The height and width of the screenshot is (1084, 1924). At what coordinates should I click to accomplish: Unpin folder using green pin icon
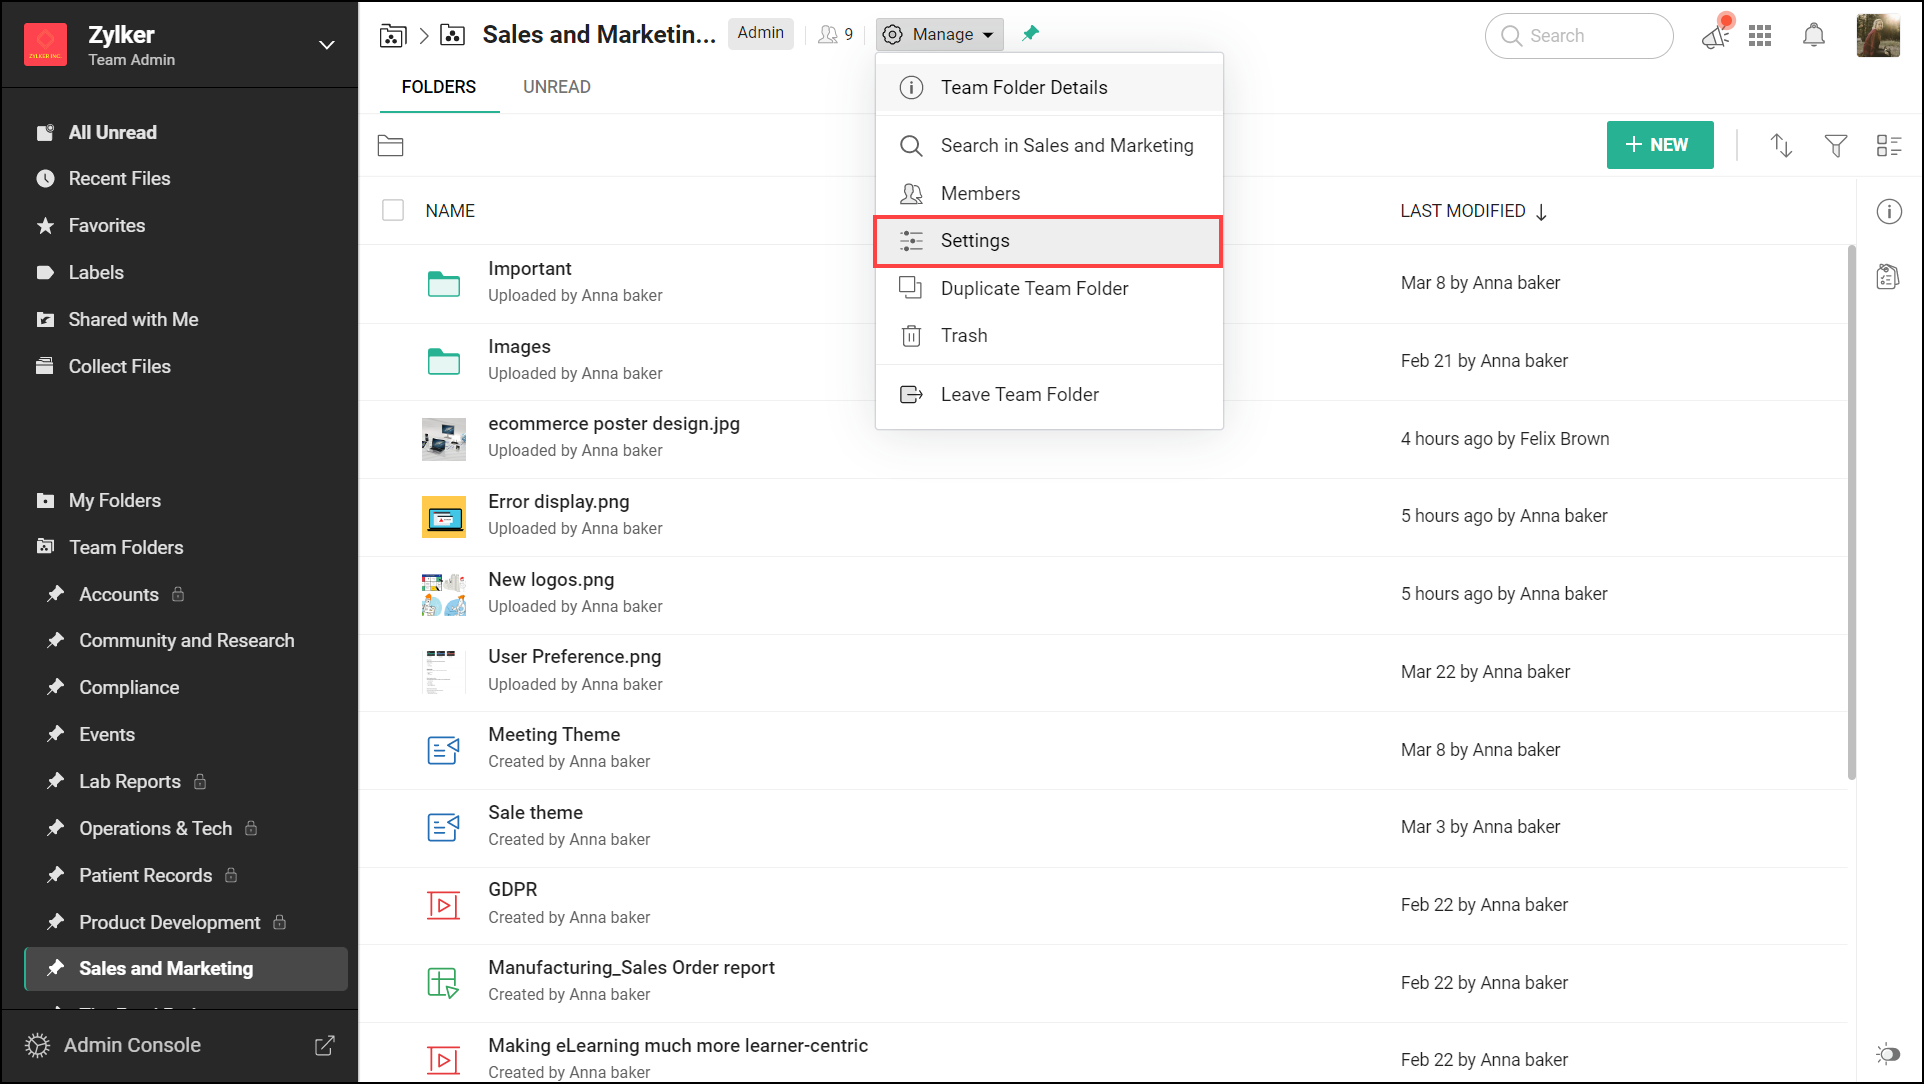tap(1030, 34)
